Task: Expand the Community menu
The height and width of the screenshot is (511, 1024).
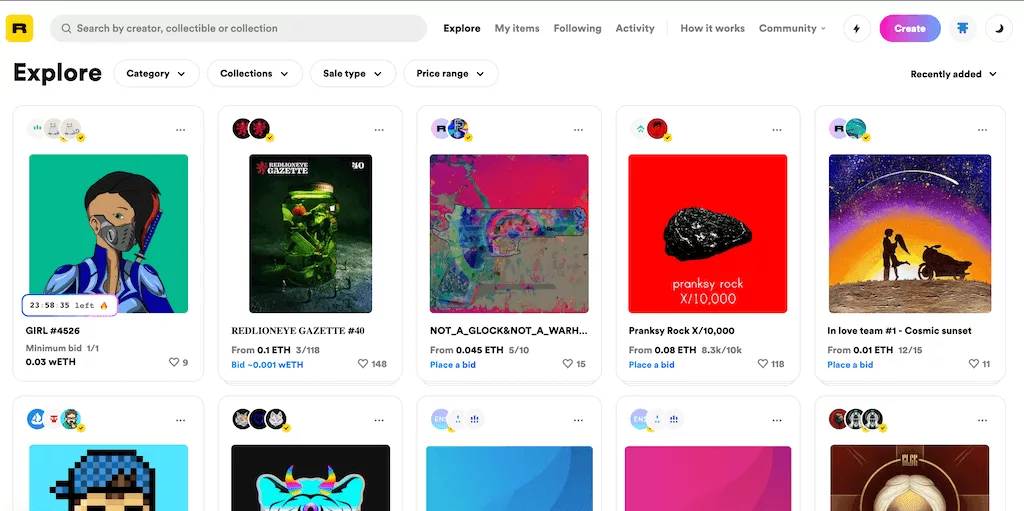Action: click(792, 28)
